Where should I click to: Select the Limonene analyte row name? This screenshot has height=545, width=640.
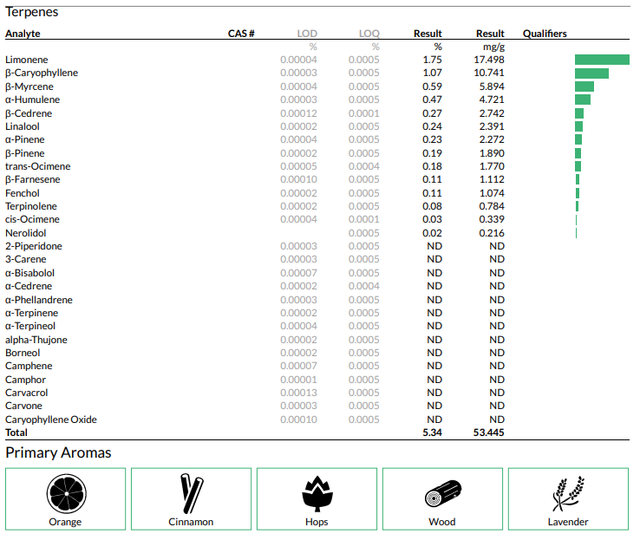[27, 60]
